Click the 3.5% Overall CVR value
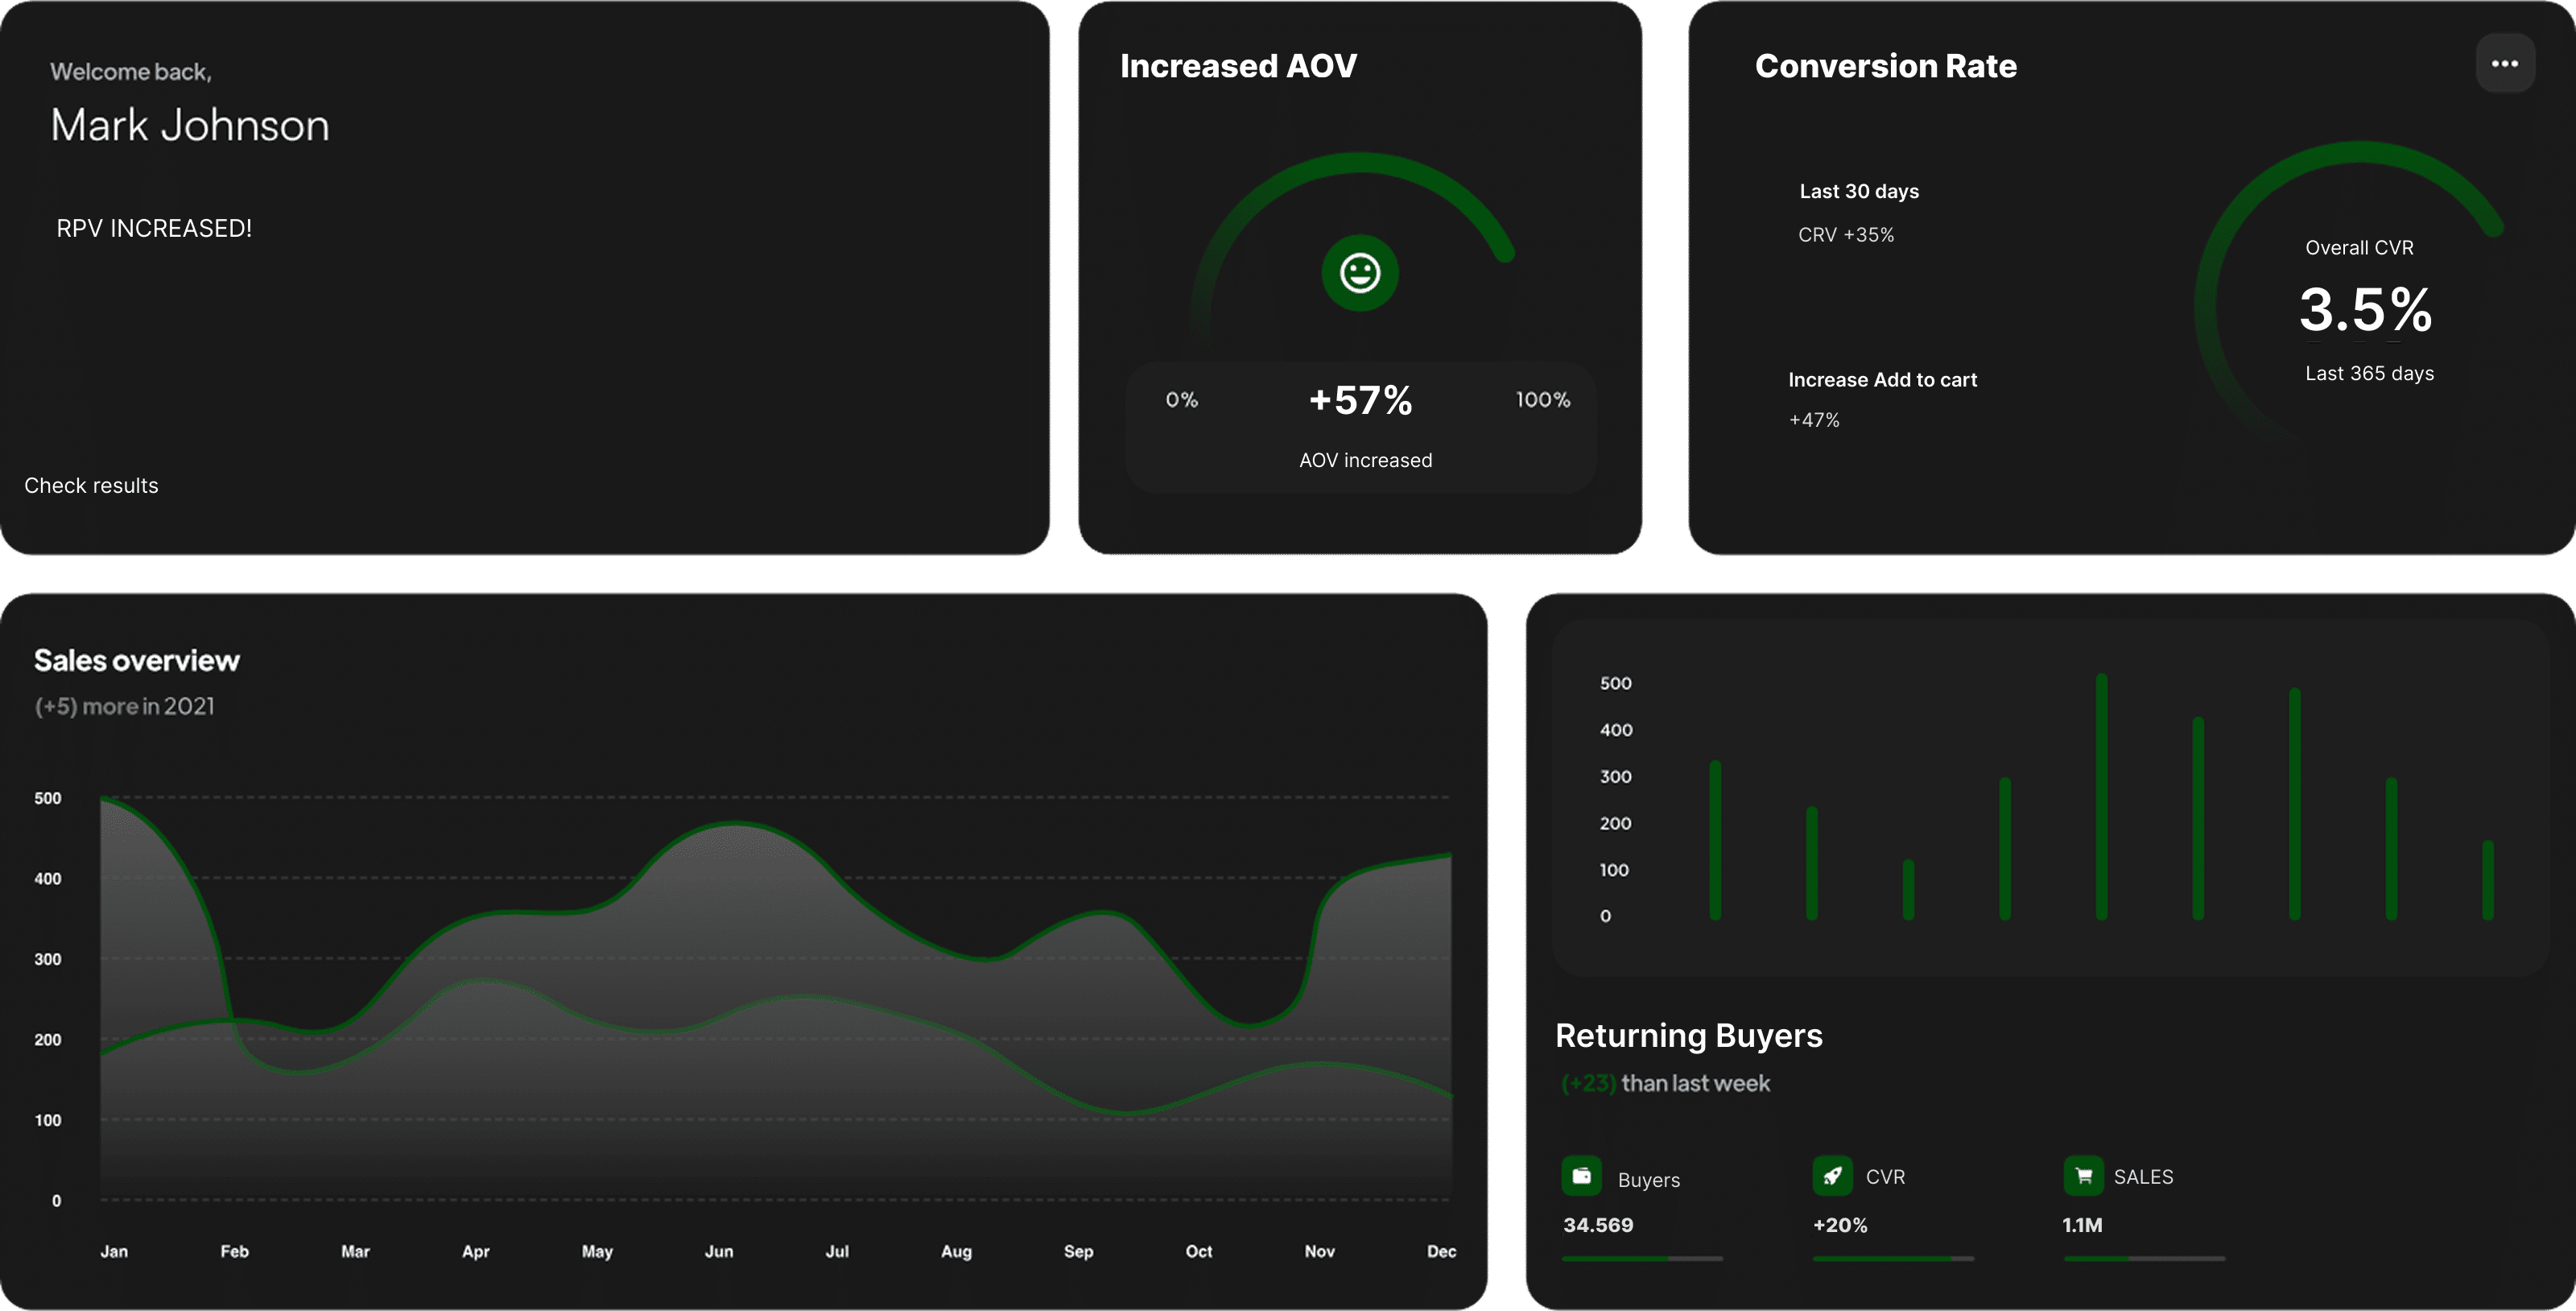Viewport: 2576px width, 1311px height. click(x=2365, y=309)
